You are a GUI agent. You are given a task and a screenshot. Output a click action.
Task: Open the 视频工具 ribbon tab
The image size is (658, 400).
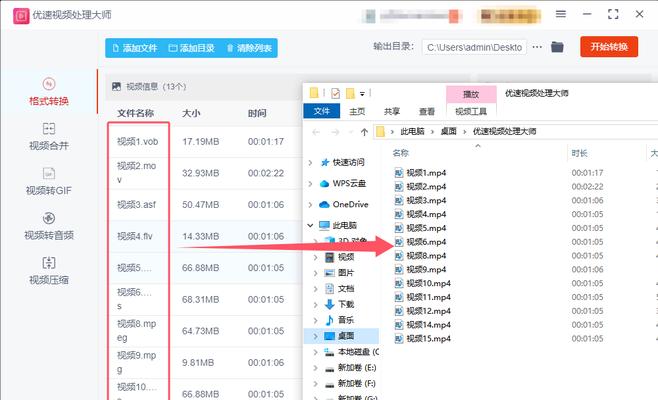point(471,111)
